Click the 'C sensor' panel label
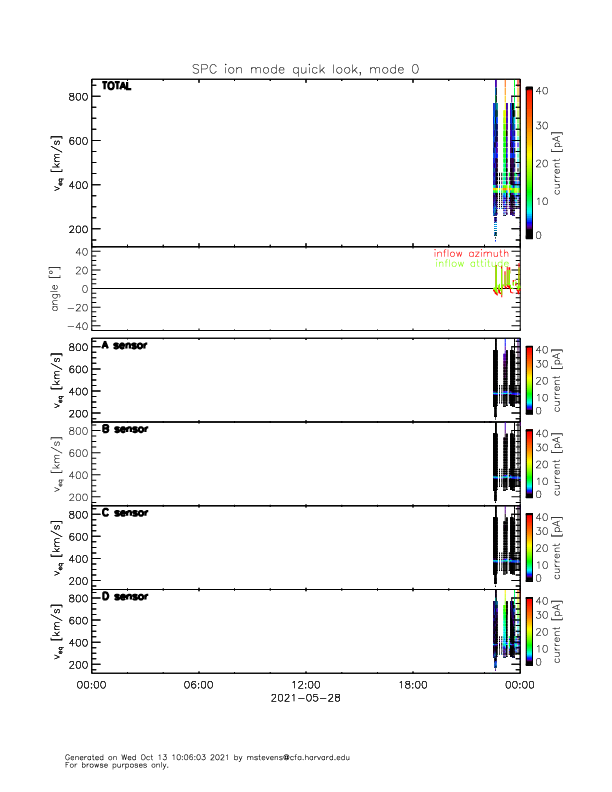 coord(125,513)
